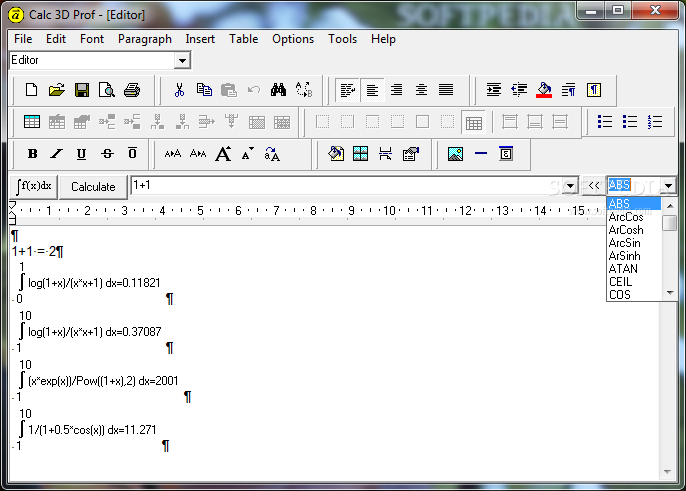686x491 pixels.
Task: Open the Font menu
Action: [92, 39]
